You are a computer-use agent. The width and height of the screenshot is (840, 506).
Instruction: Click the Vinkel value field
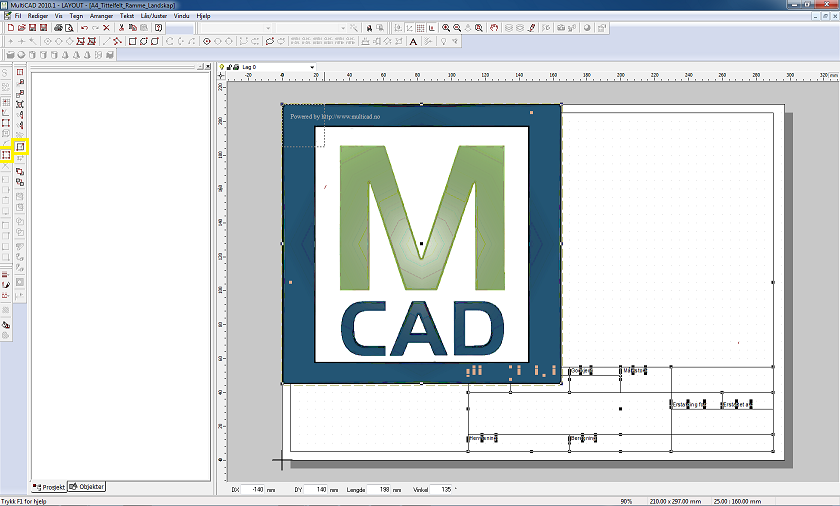click(441, 489)
